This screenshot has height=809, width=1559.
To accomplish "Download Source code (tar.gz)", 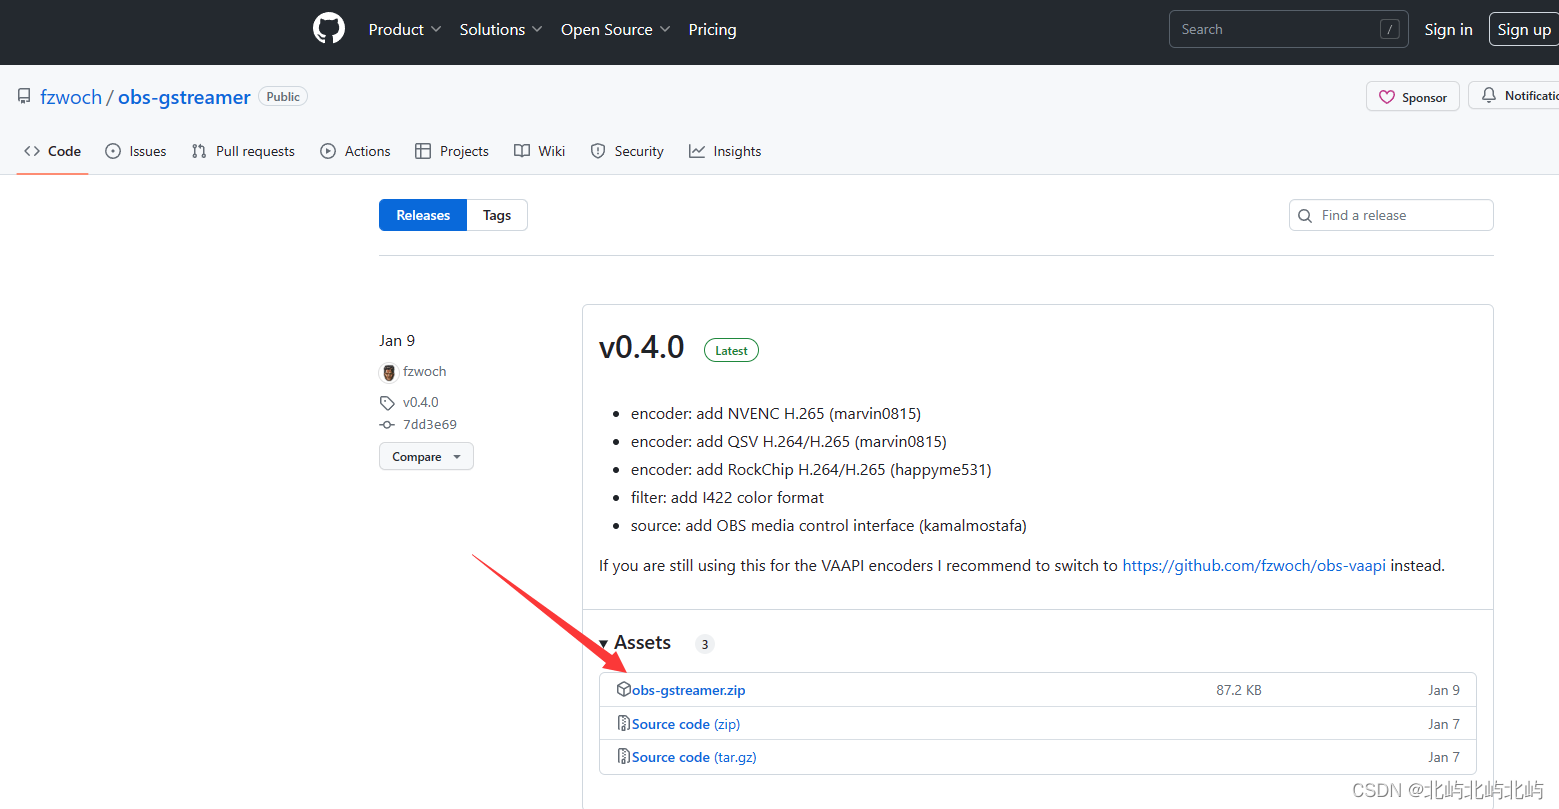I will pyautogui.click(x=694, y=757).
